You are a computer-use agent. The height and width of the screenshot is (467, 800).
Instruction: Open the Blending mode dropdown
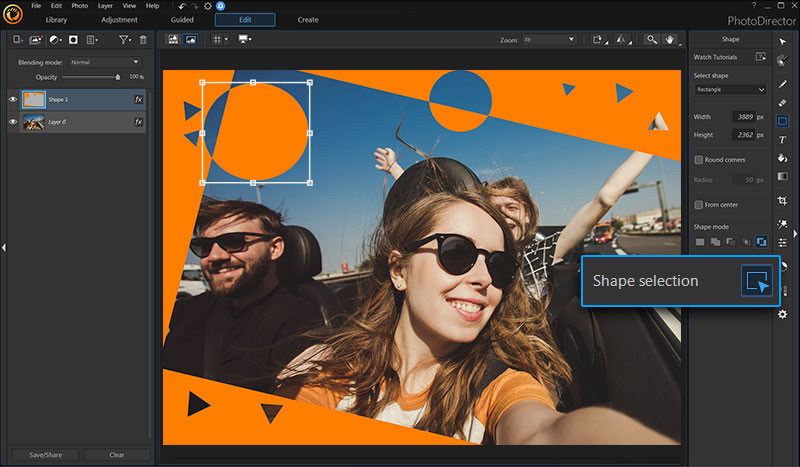[x=105, y=62]
